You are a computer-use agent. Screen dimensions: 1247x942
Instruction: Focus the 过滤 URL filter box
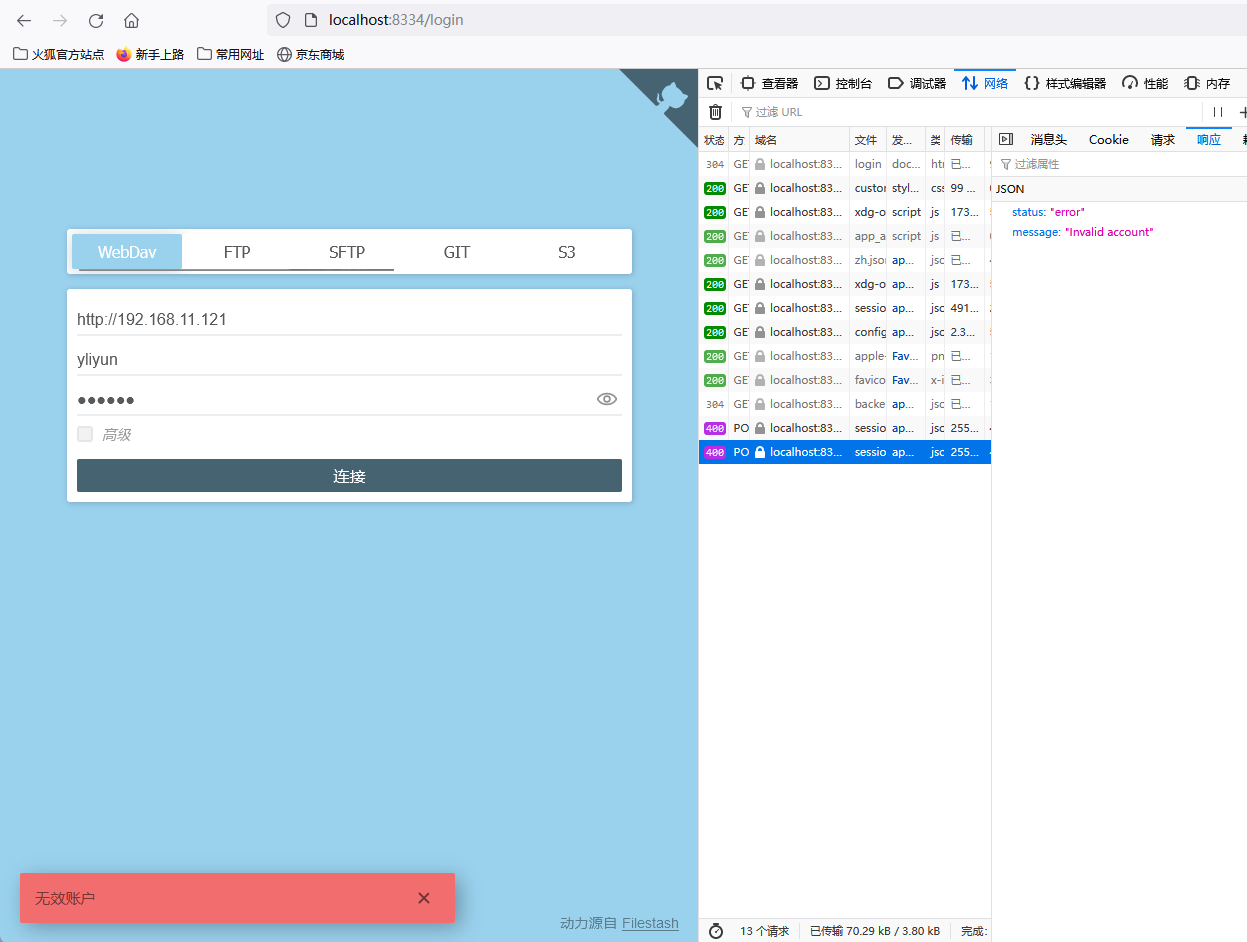[965, 112]
